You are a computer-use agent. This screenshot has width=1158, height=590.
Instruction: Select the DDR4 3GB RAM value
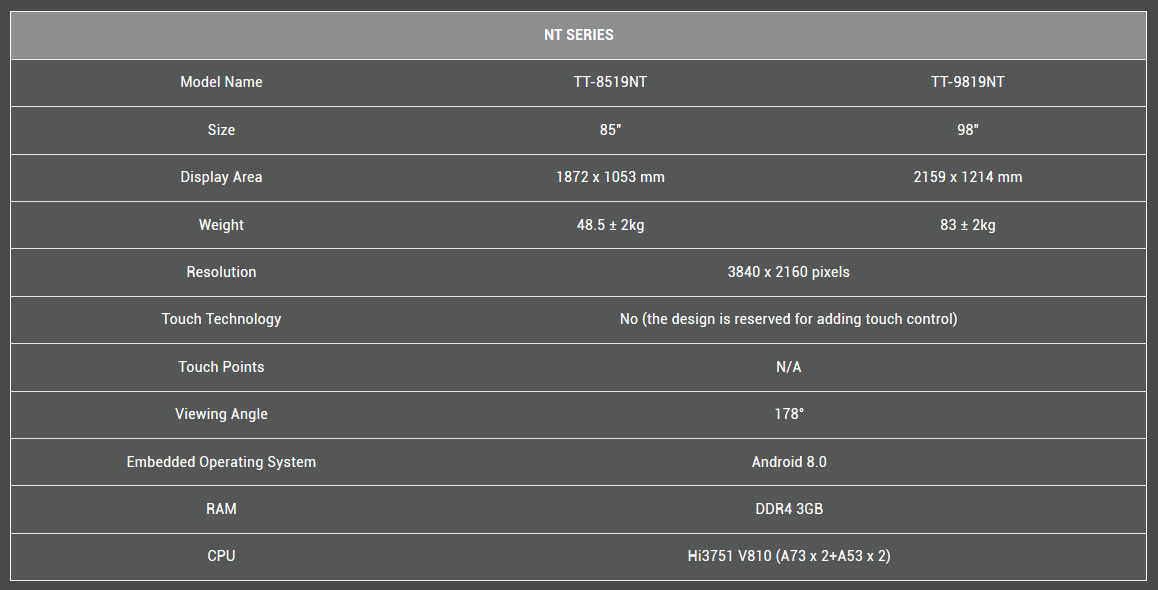tap(788, 509)
